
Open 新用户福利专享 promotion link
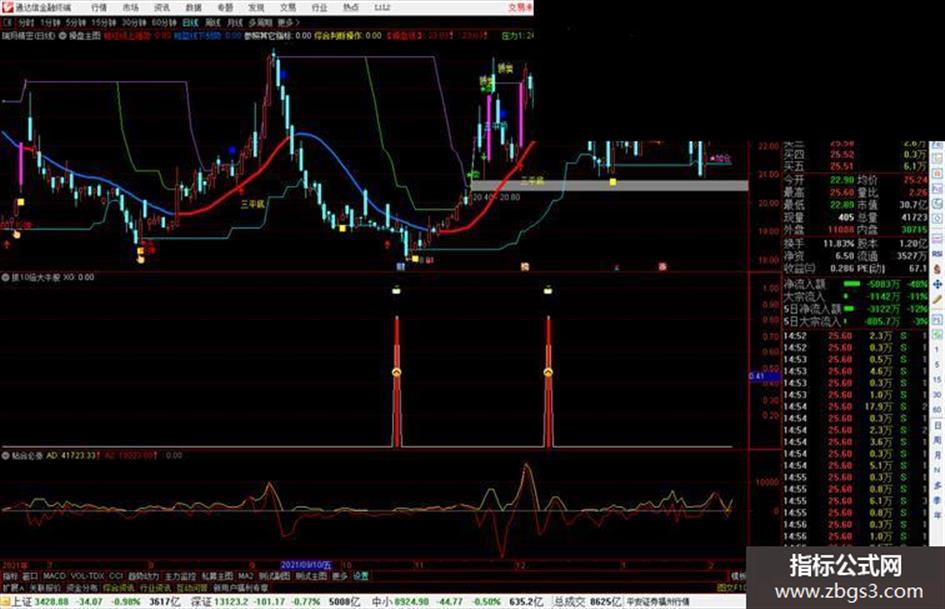coord(240,587)
